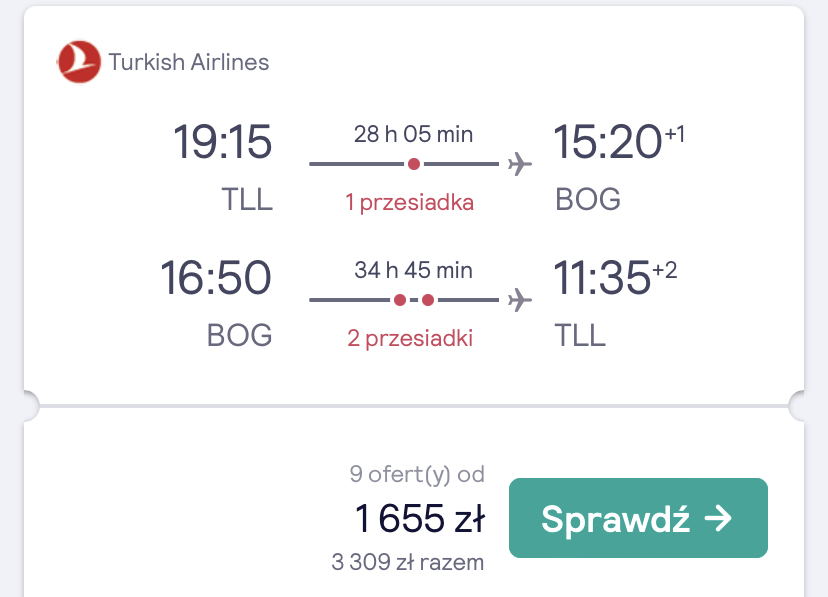Click the first red stopover dot on return
The height and width of the screenshot is (597, 828).
400,300
